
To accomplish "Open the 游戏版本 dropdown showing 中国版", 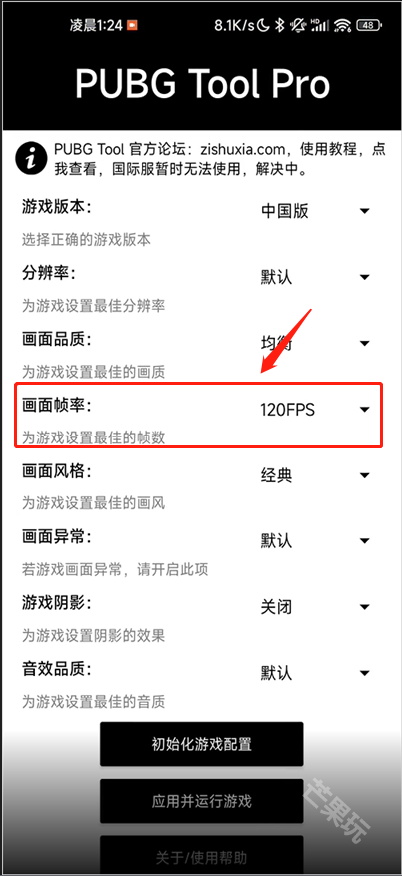I will click(x=315, y=211).
